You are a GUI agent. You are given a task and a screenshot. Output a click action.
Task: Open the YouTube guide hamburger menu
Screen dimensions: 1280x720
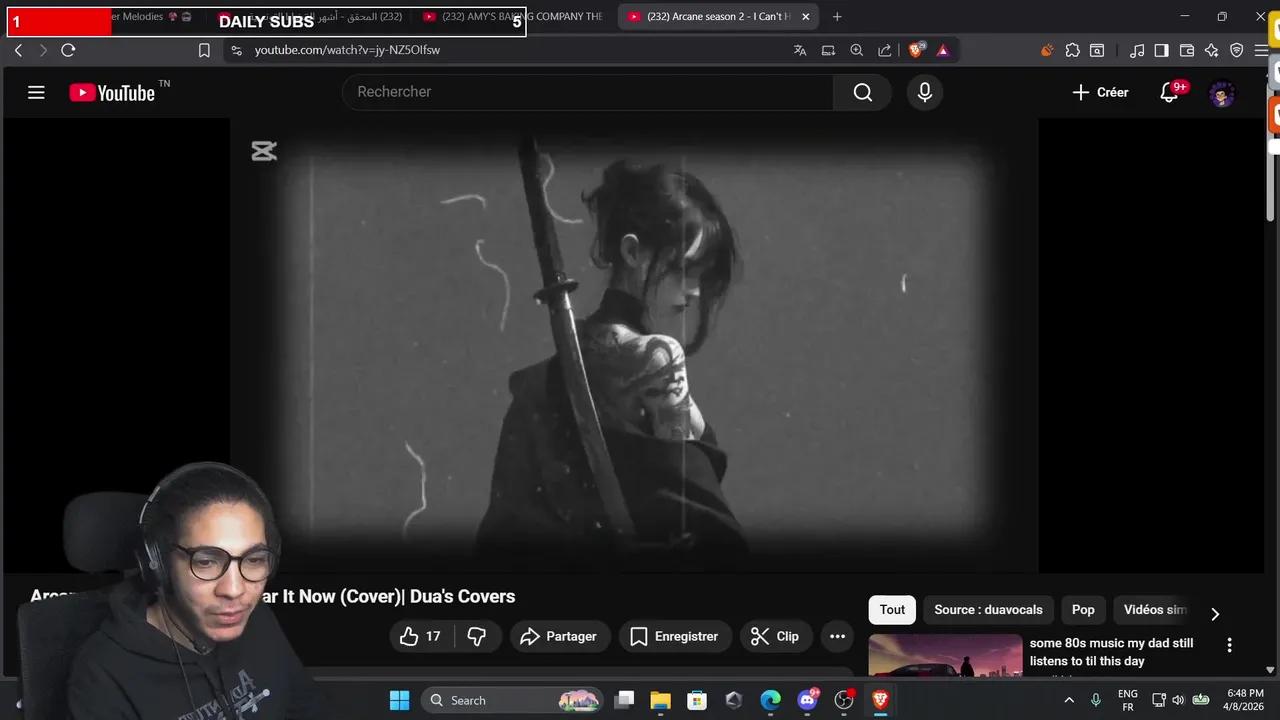pos(36,93)
